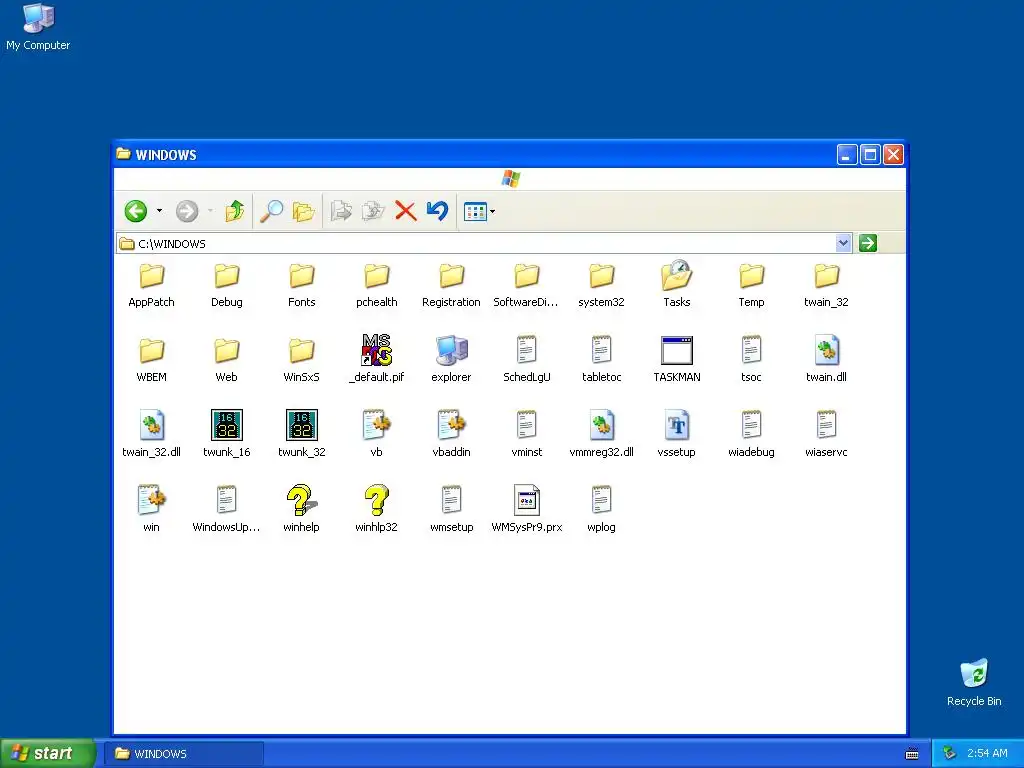
Task: Select the wiaservc file
Action: 826,434
